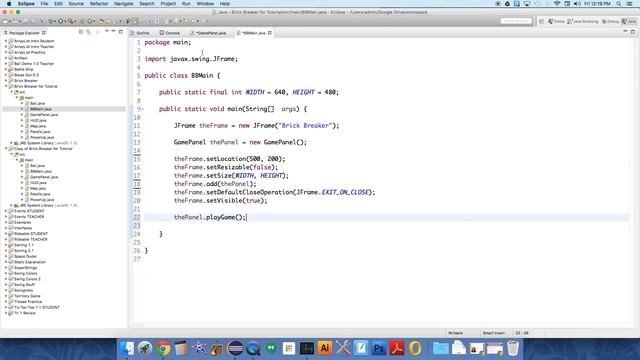Select the Static Explanation project
This screenshot has width=640, height=360.
pyautogui.click(x=29, y=262)
